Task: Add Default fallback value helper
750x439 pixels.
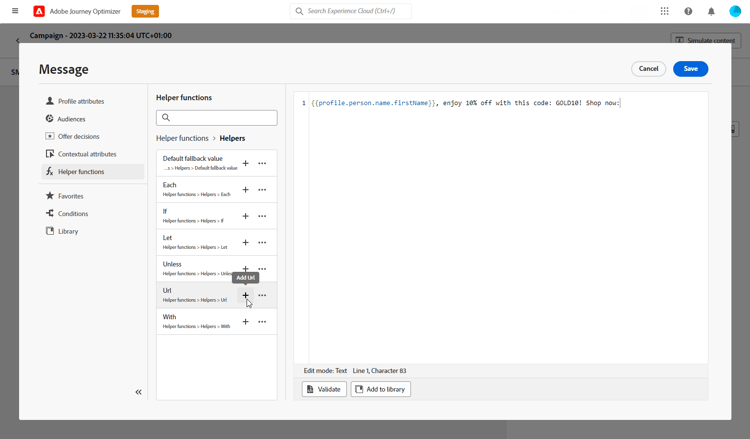Action: click(x=245, y=163)
